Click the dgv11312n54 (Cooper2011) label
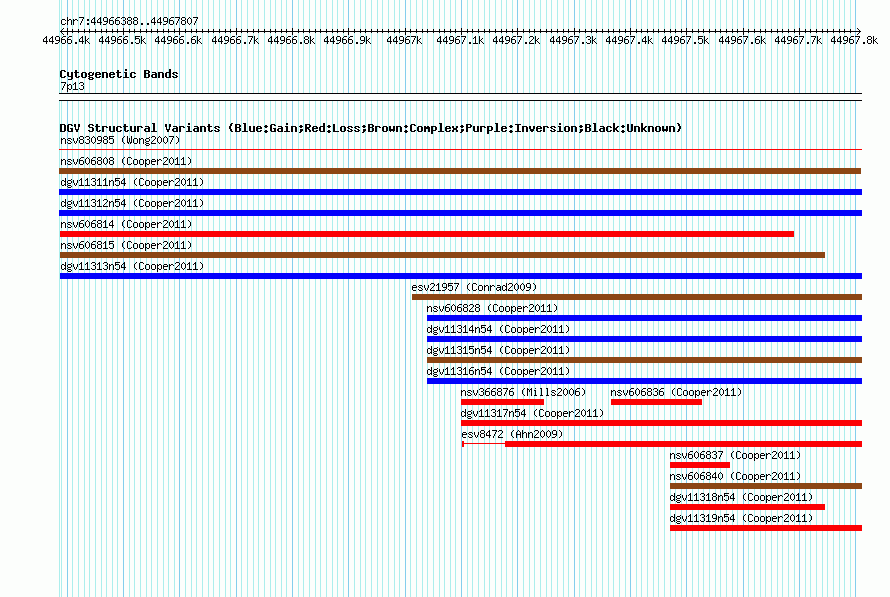Screen dimensions: 890x597 [132, 203]
